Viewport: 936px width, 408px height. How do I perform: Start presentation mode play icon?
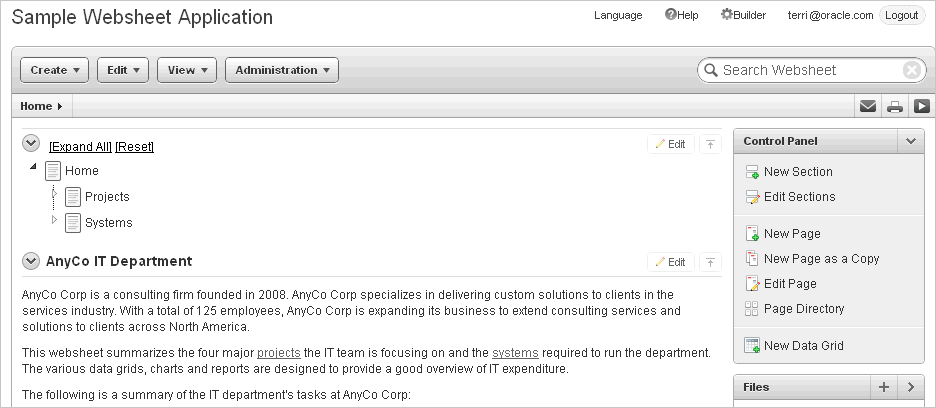[922, 106]
